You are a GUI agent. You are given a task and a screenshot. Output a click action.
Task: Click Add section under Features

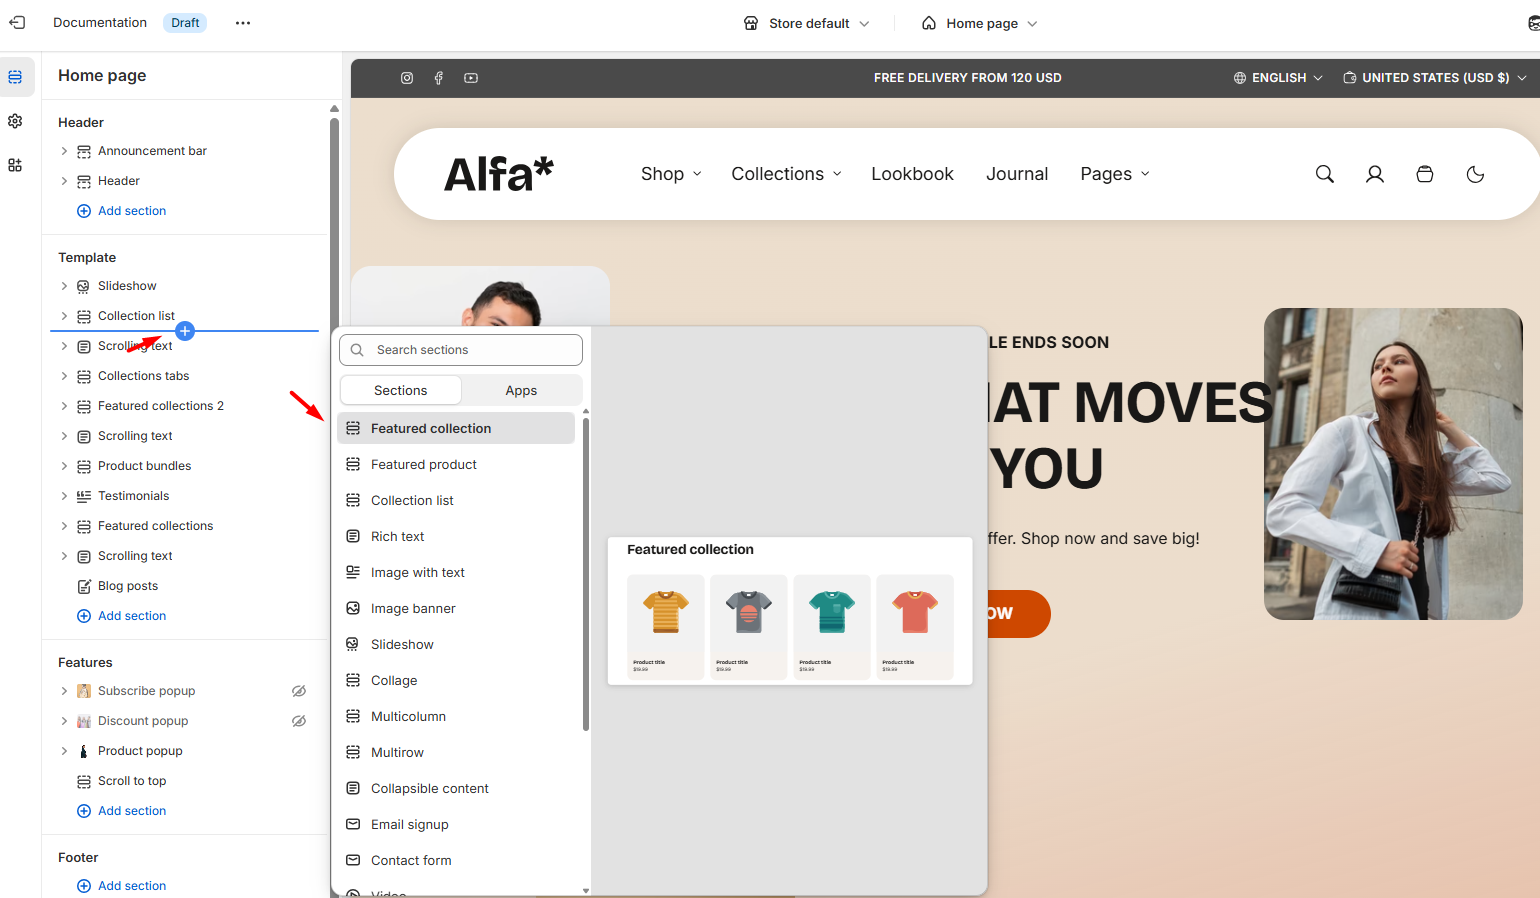pos(122,811)
